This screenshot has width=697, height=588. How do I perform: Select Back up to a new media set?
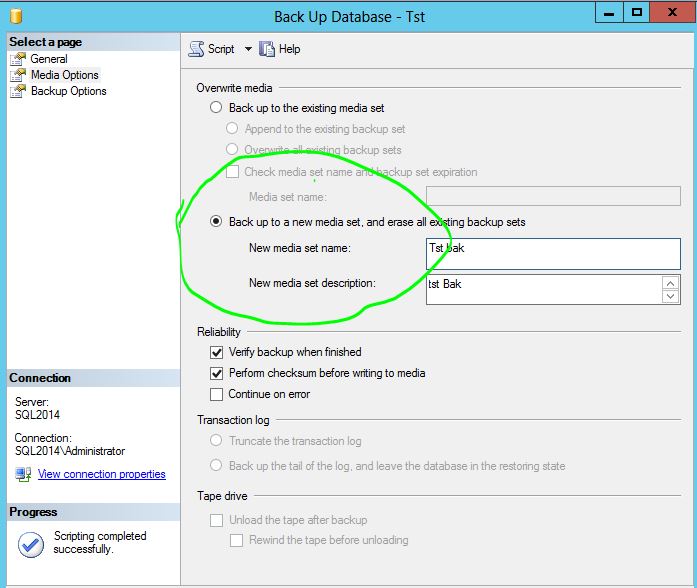[216, 222]
